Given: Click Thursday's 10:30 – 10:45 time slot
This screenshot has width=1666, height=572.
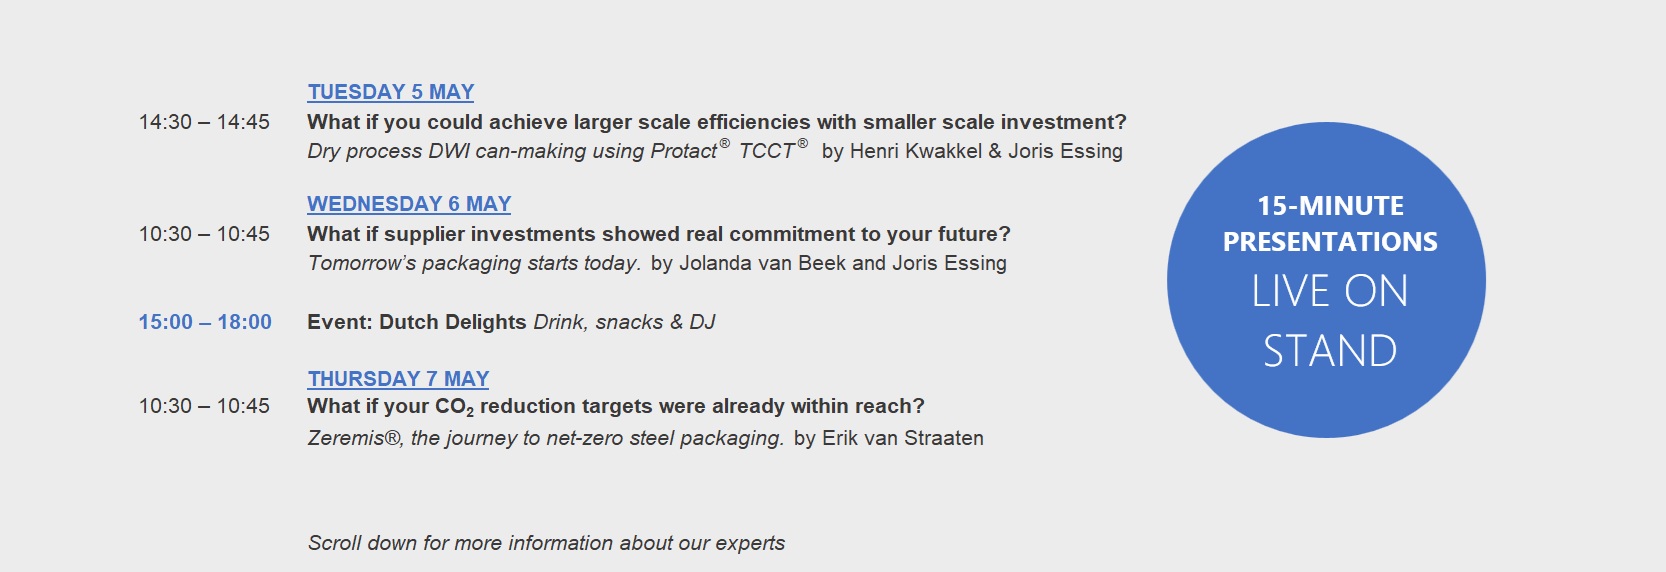Looking at the screenshot, I should [x=204, y=406].
